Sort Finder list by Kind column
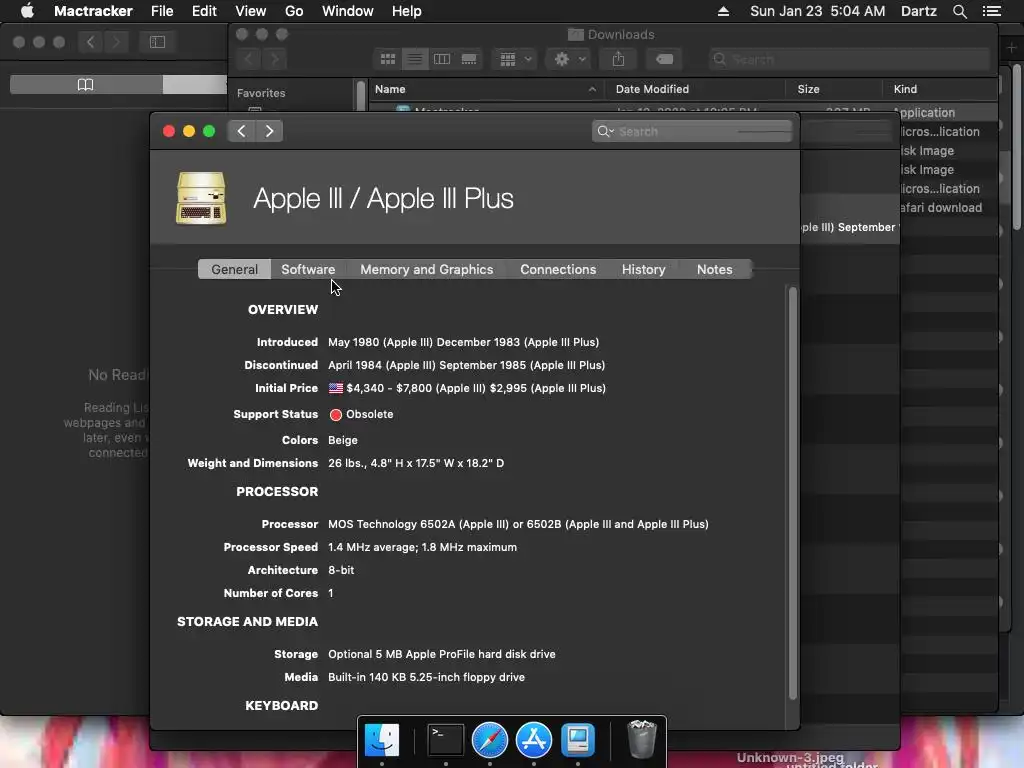The height and width of the screenshot is (768, 1024). [940, 89]
